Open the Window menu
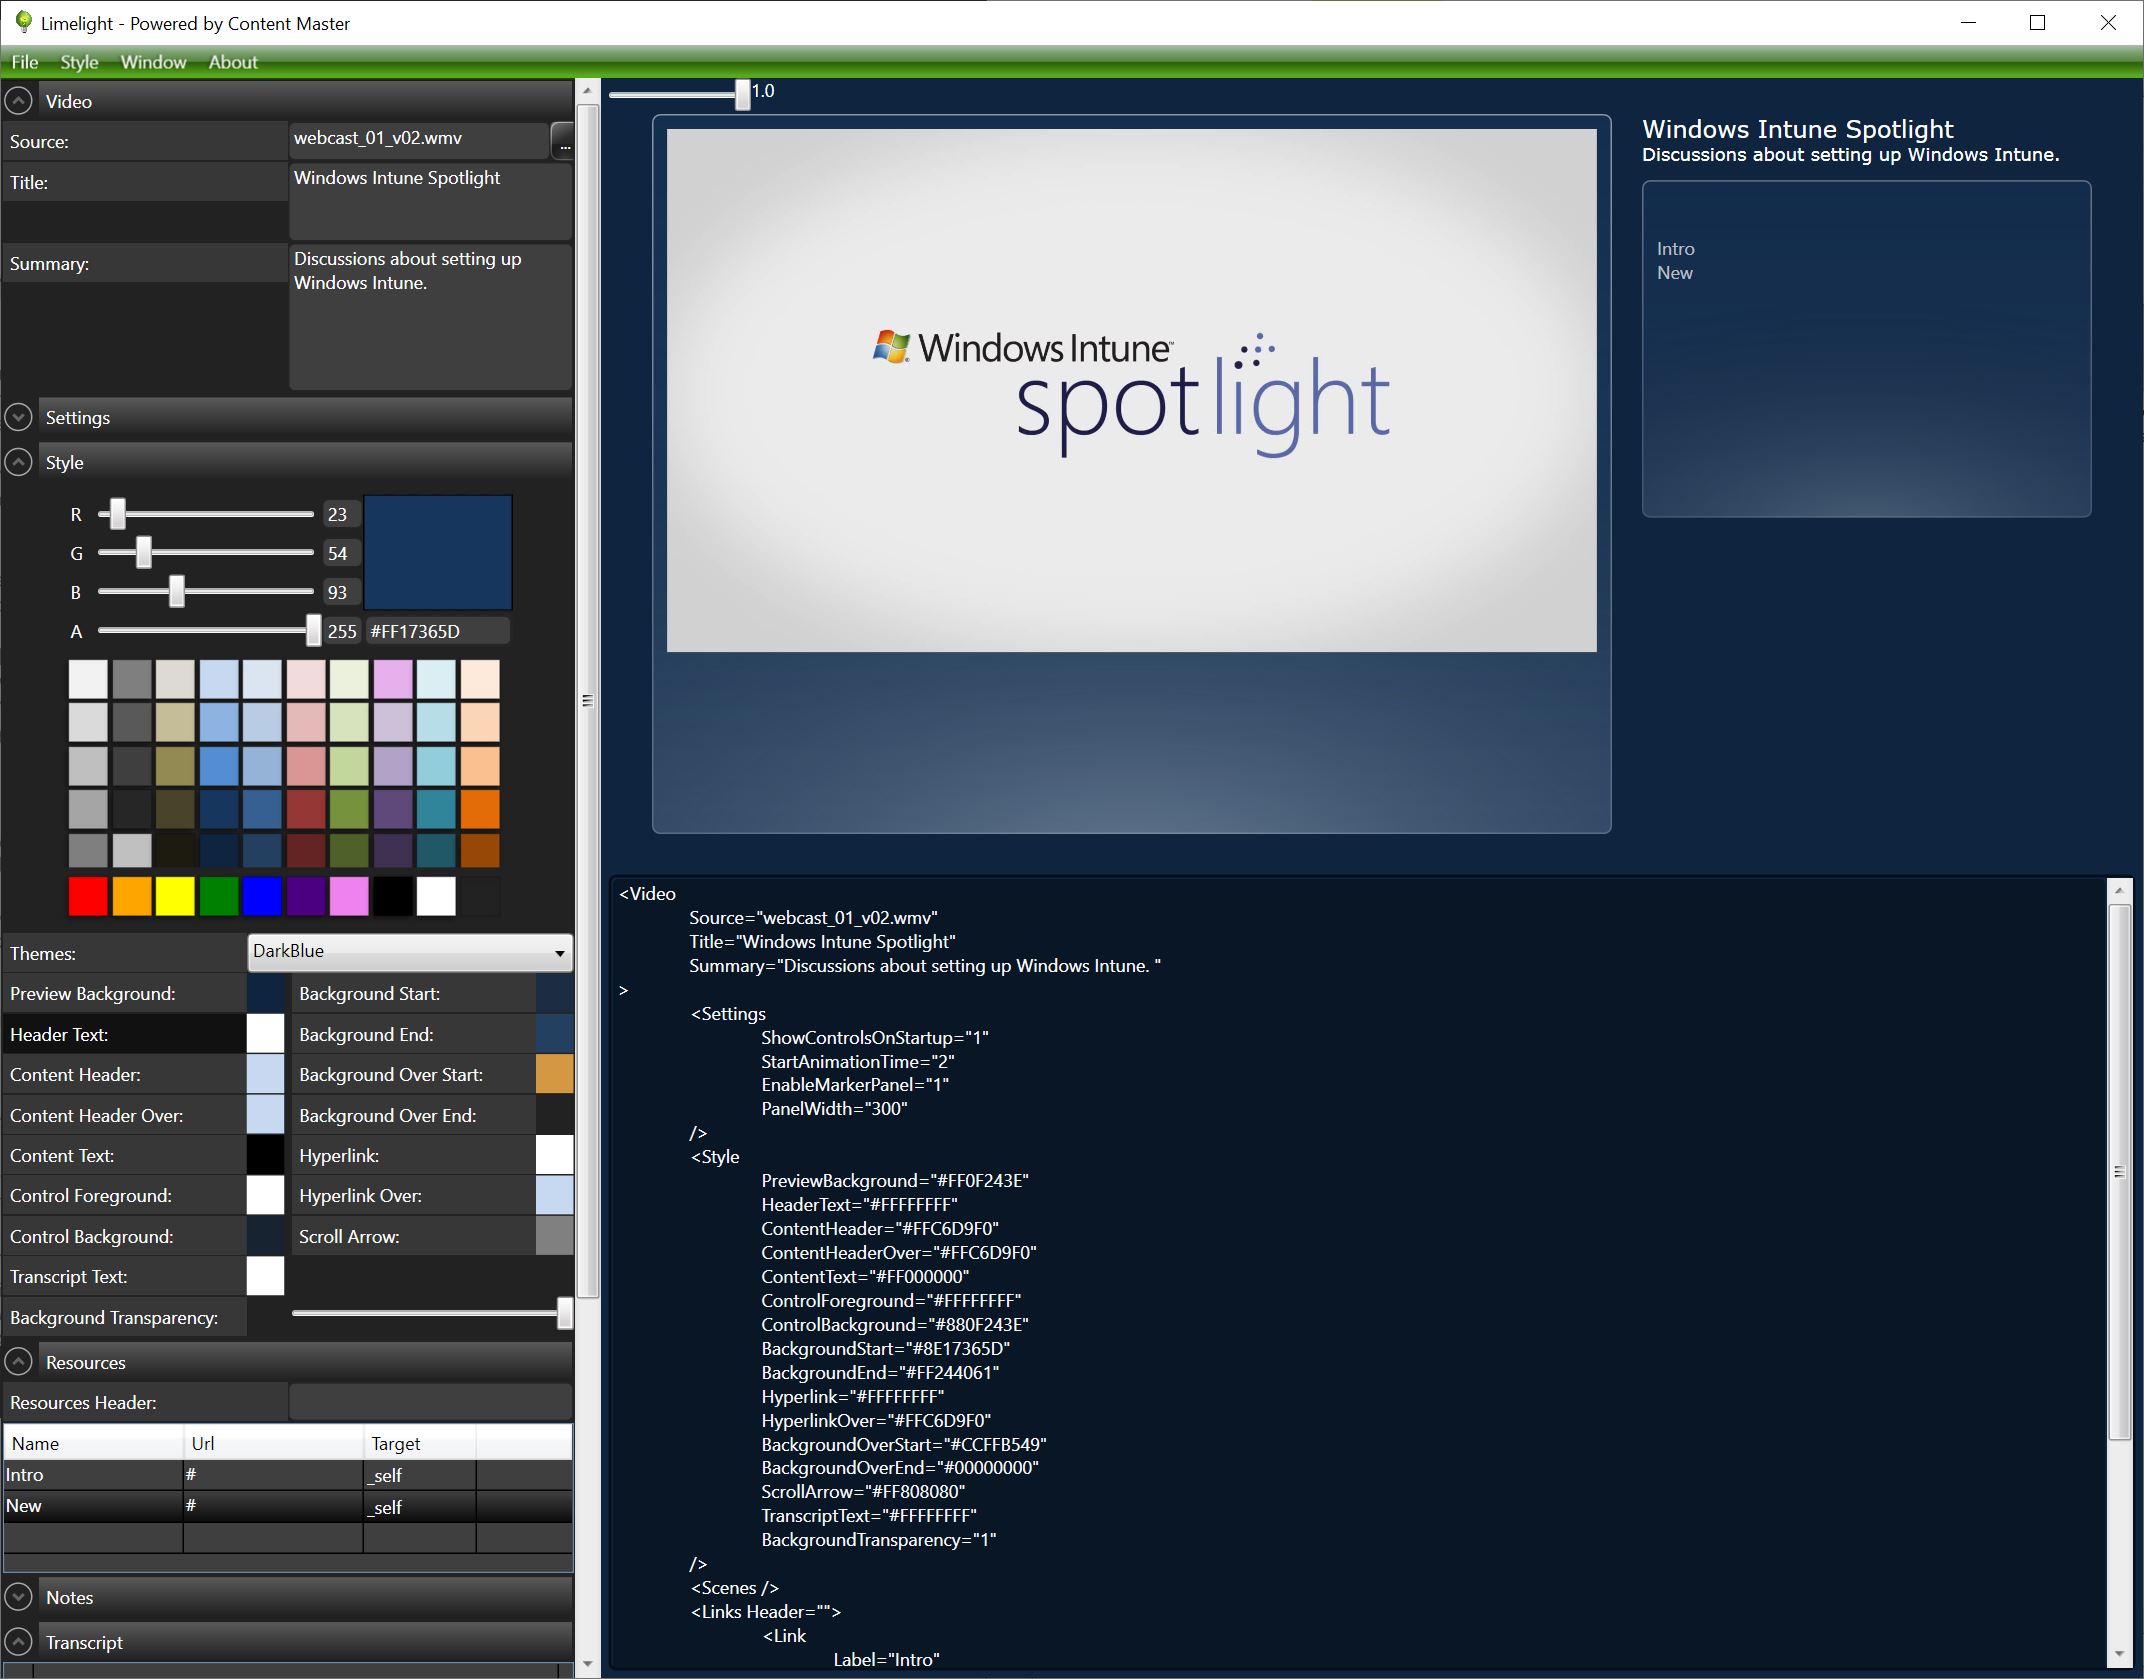Viewport: 2144px width, 1679px height. click(x=153, y=62)
